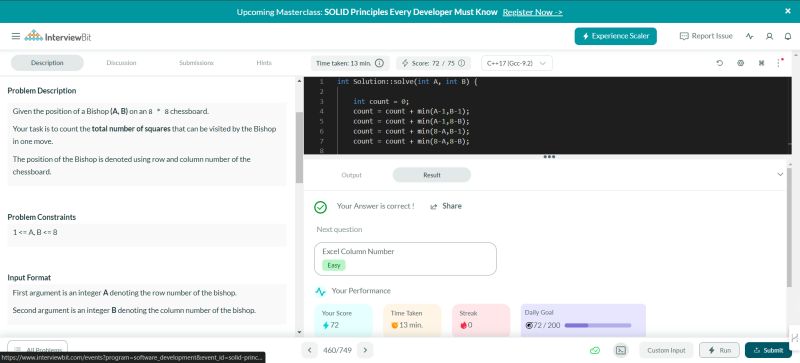
Task: Open the hamburger menu beside InterviewBit logo
Action: pyautogui.click(x=16, y=36)
